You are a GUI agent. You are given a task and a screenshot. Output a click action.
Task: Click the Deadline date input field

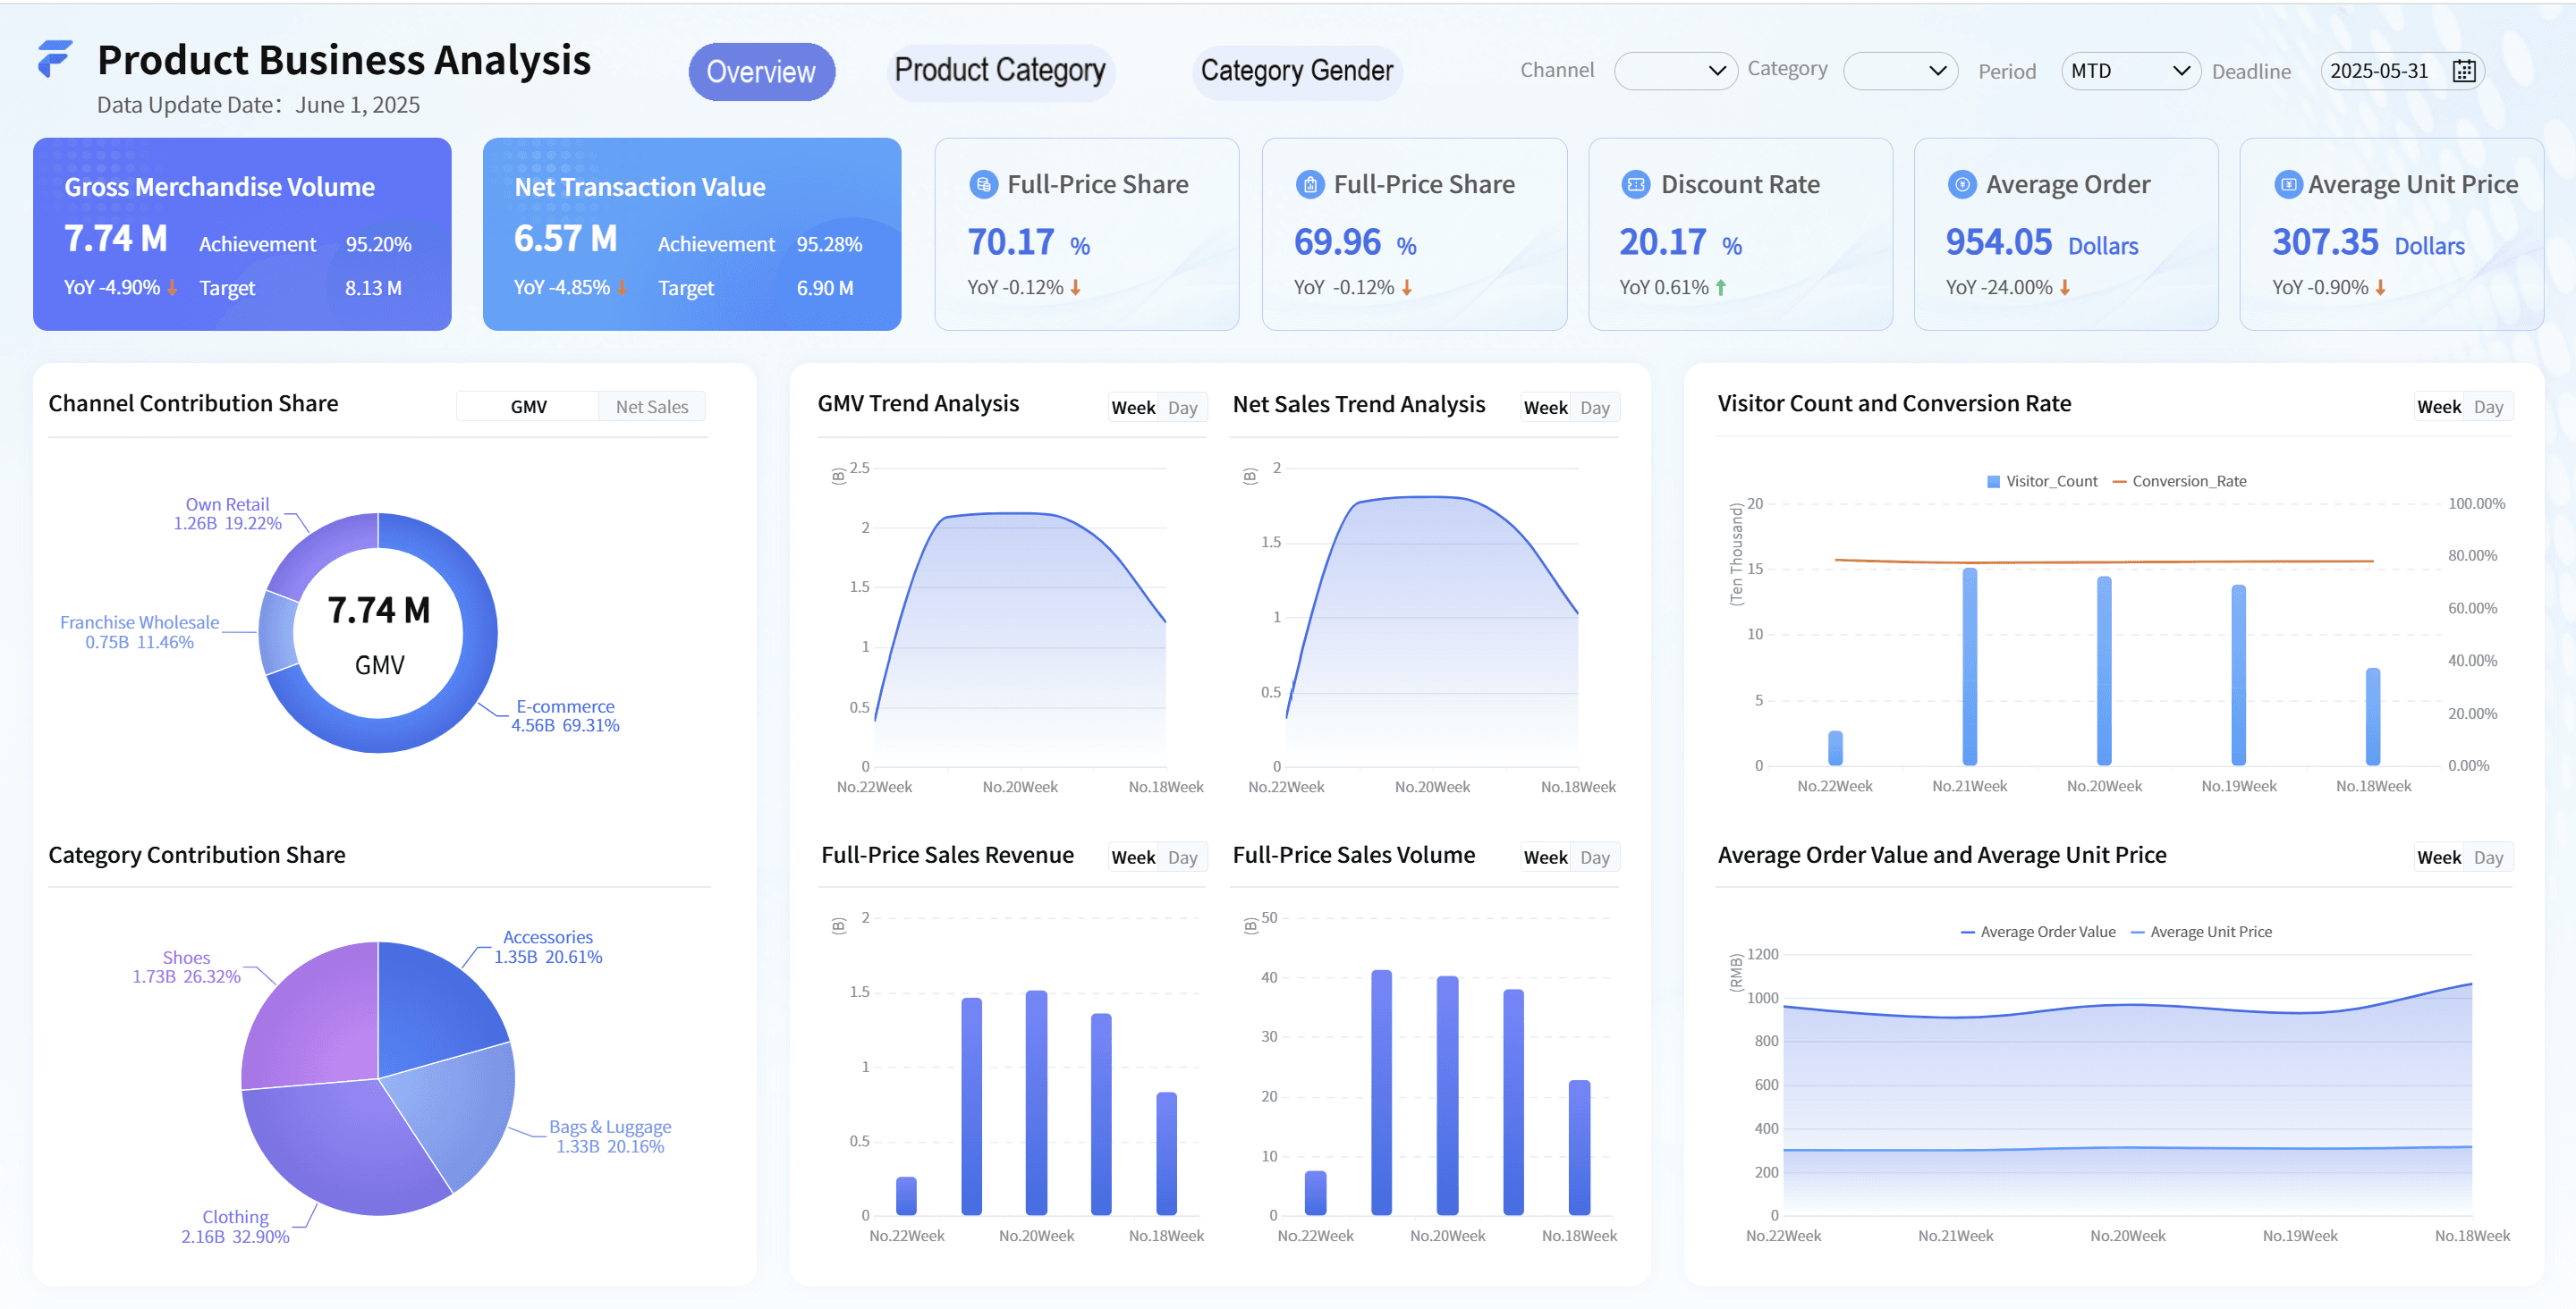tap(2402, 71)
